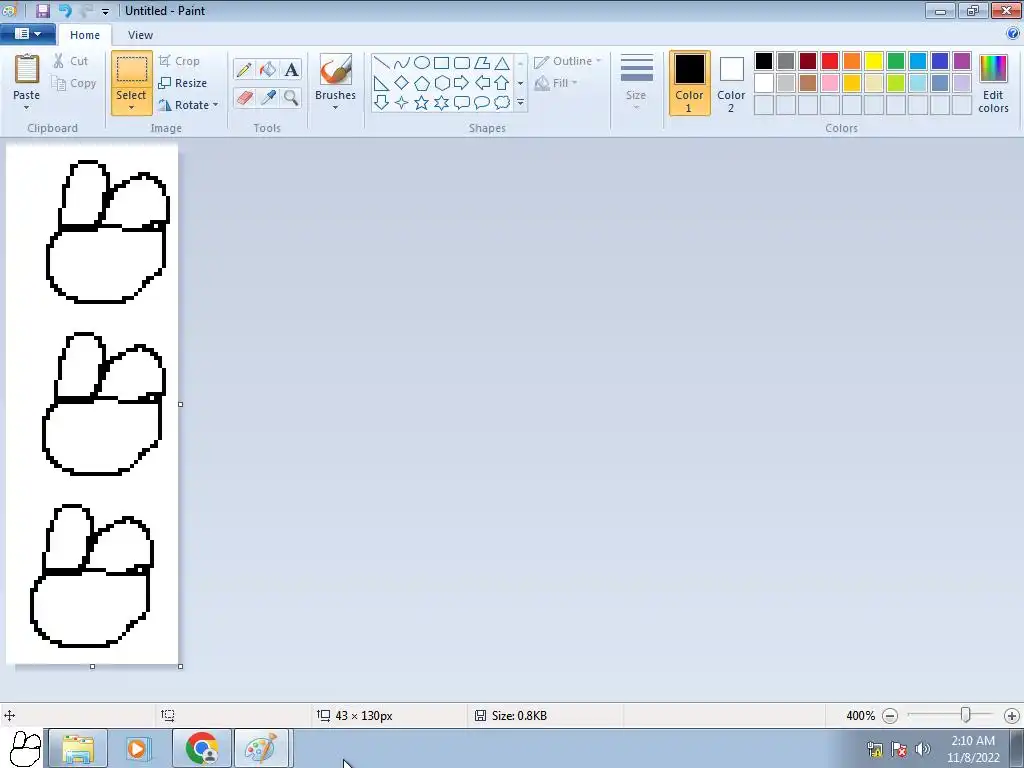
Task: Click the Save icon in title bar
Action: [43, 10]
